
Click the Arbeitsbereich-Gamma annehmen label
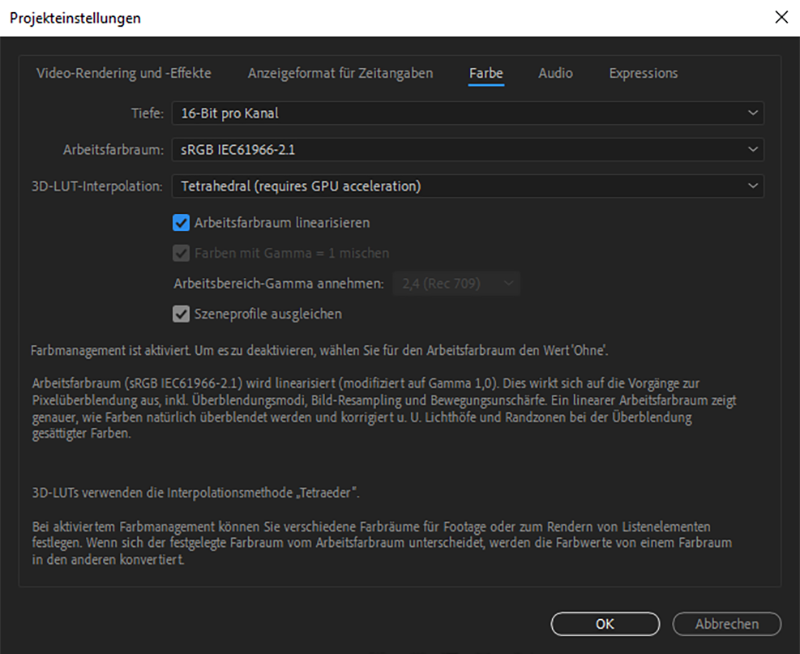coord(279,284)
